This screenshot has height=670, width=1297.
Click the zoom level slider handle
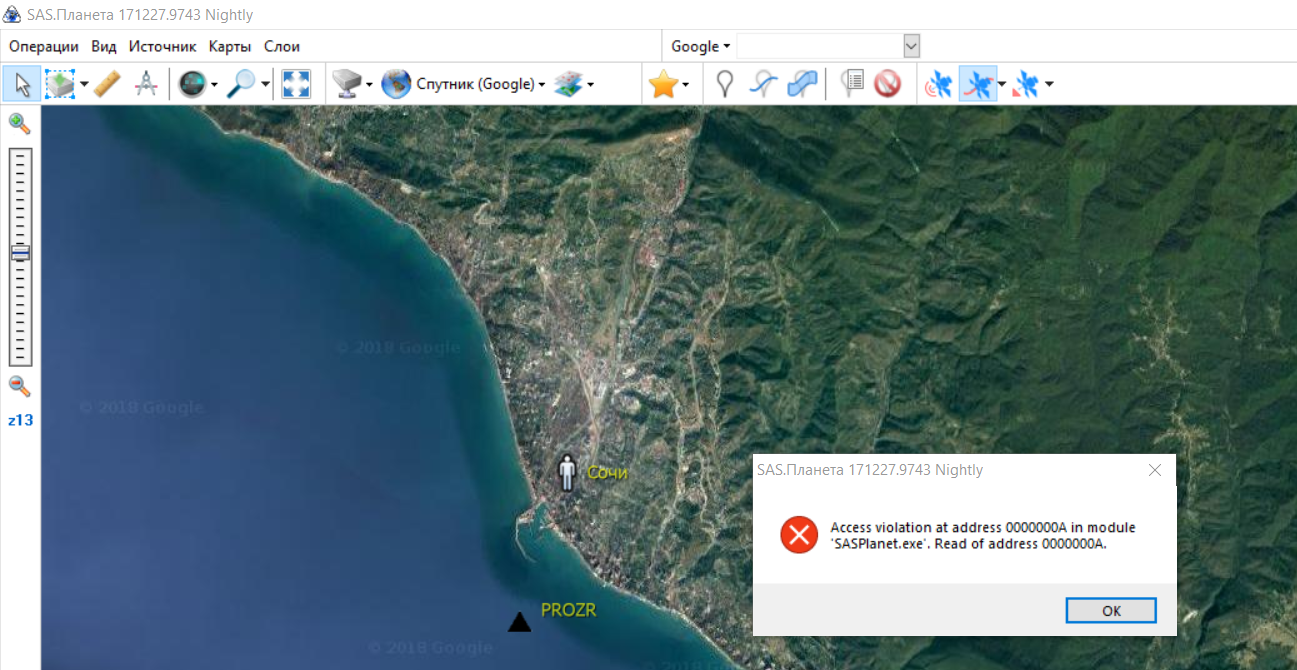(x=20, y=253)
